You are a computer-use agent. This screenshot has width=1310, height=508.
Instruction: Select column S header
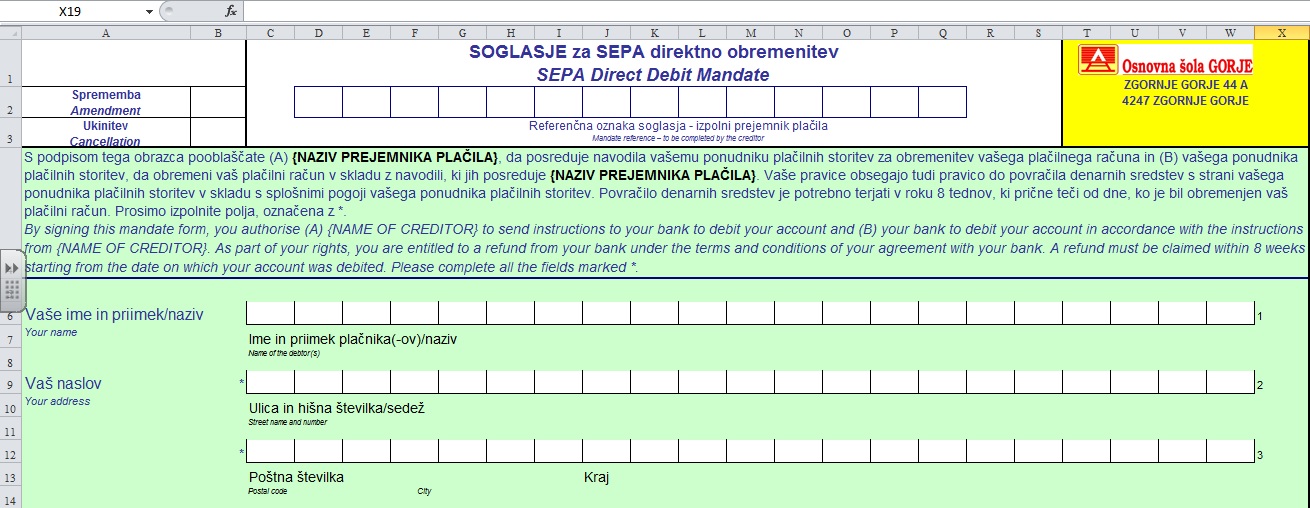pos(1038,32)
